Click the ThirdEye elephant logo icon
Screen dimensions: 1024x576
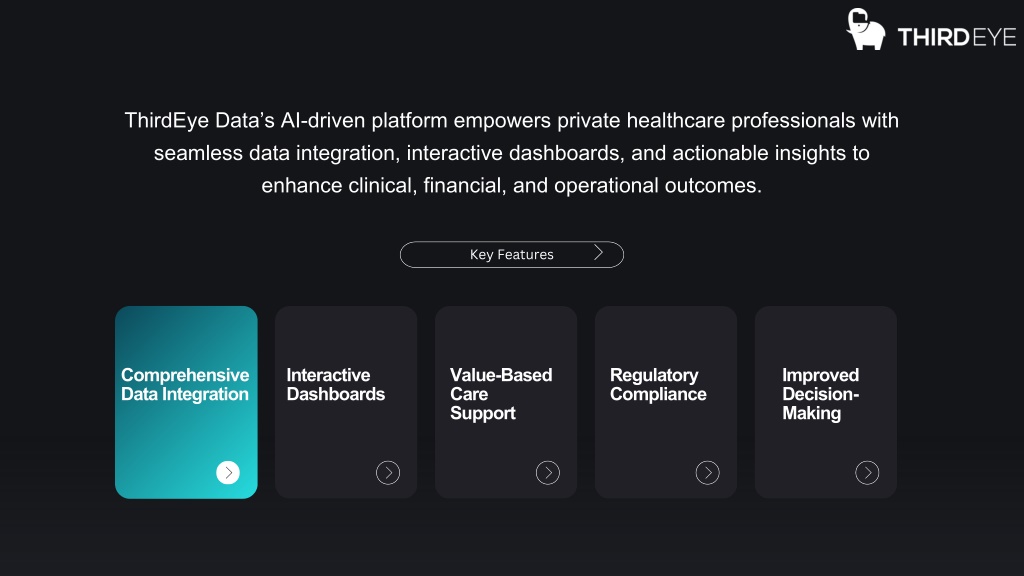pyautogui.click(x=865, y=29)
